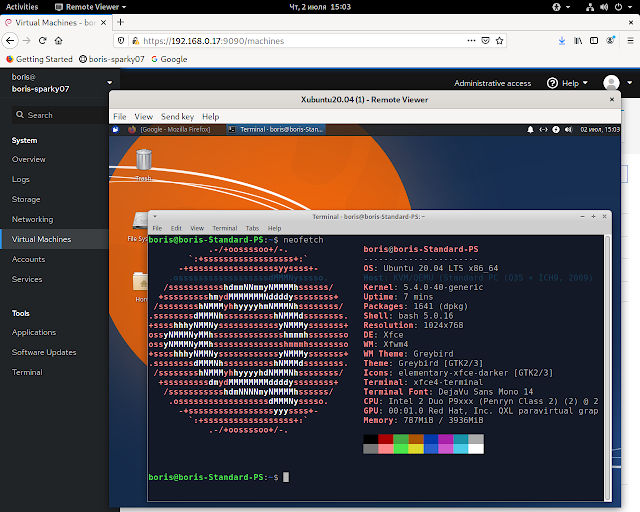This screenshot has width=640, height=512.
Task: Expand the Cockpit user avatar menu
Action: point(618,83)
